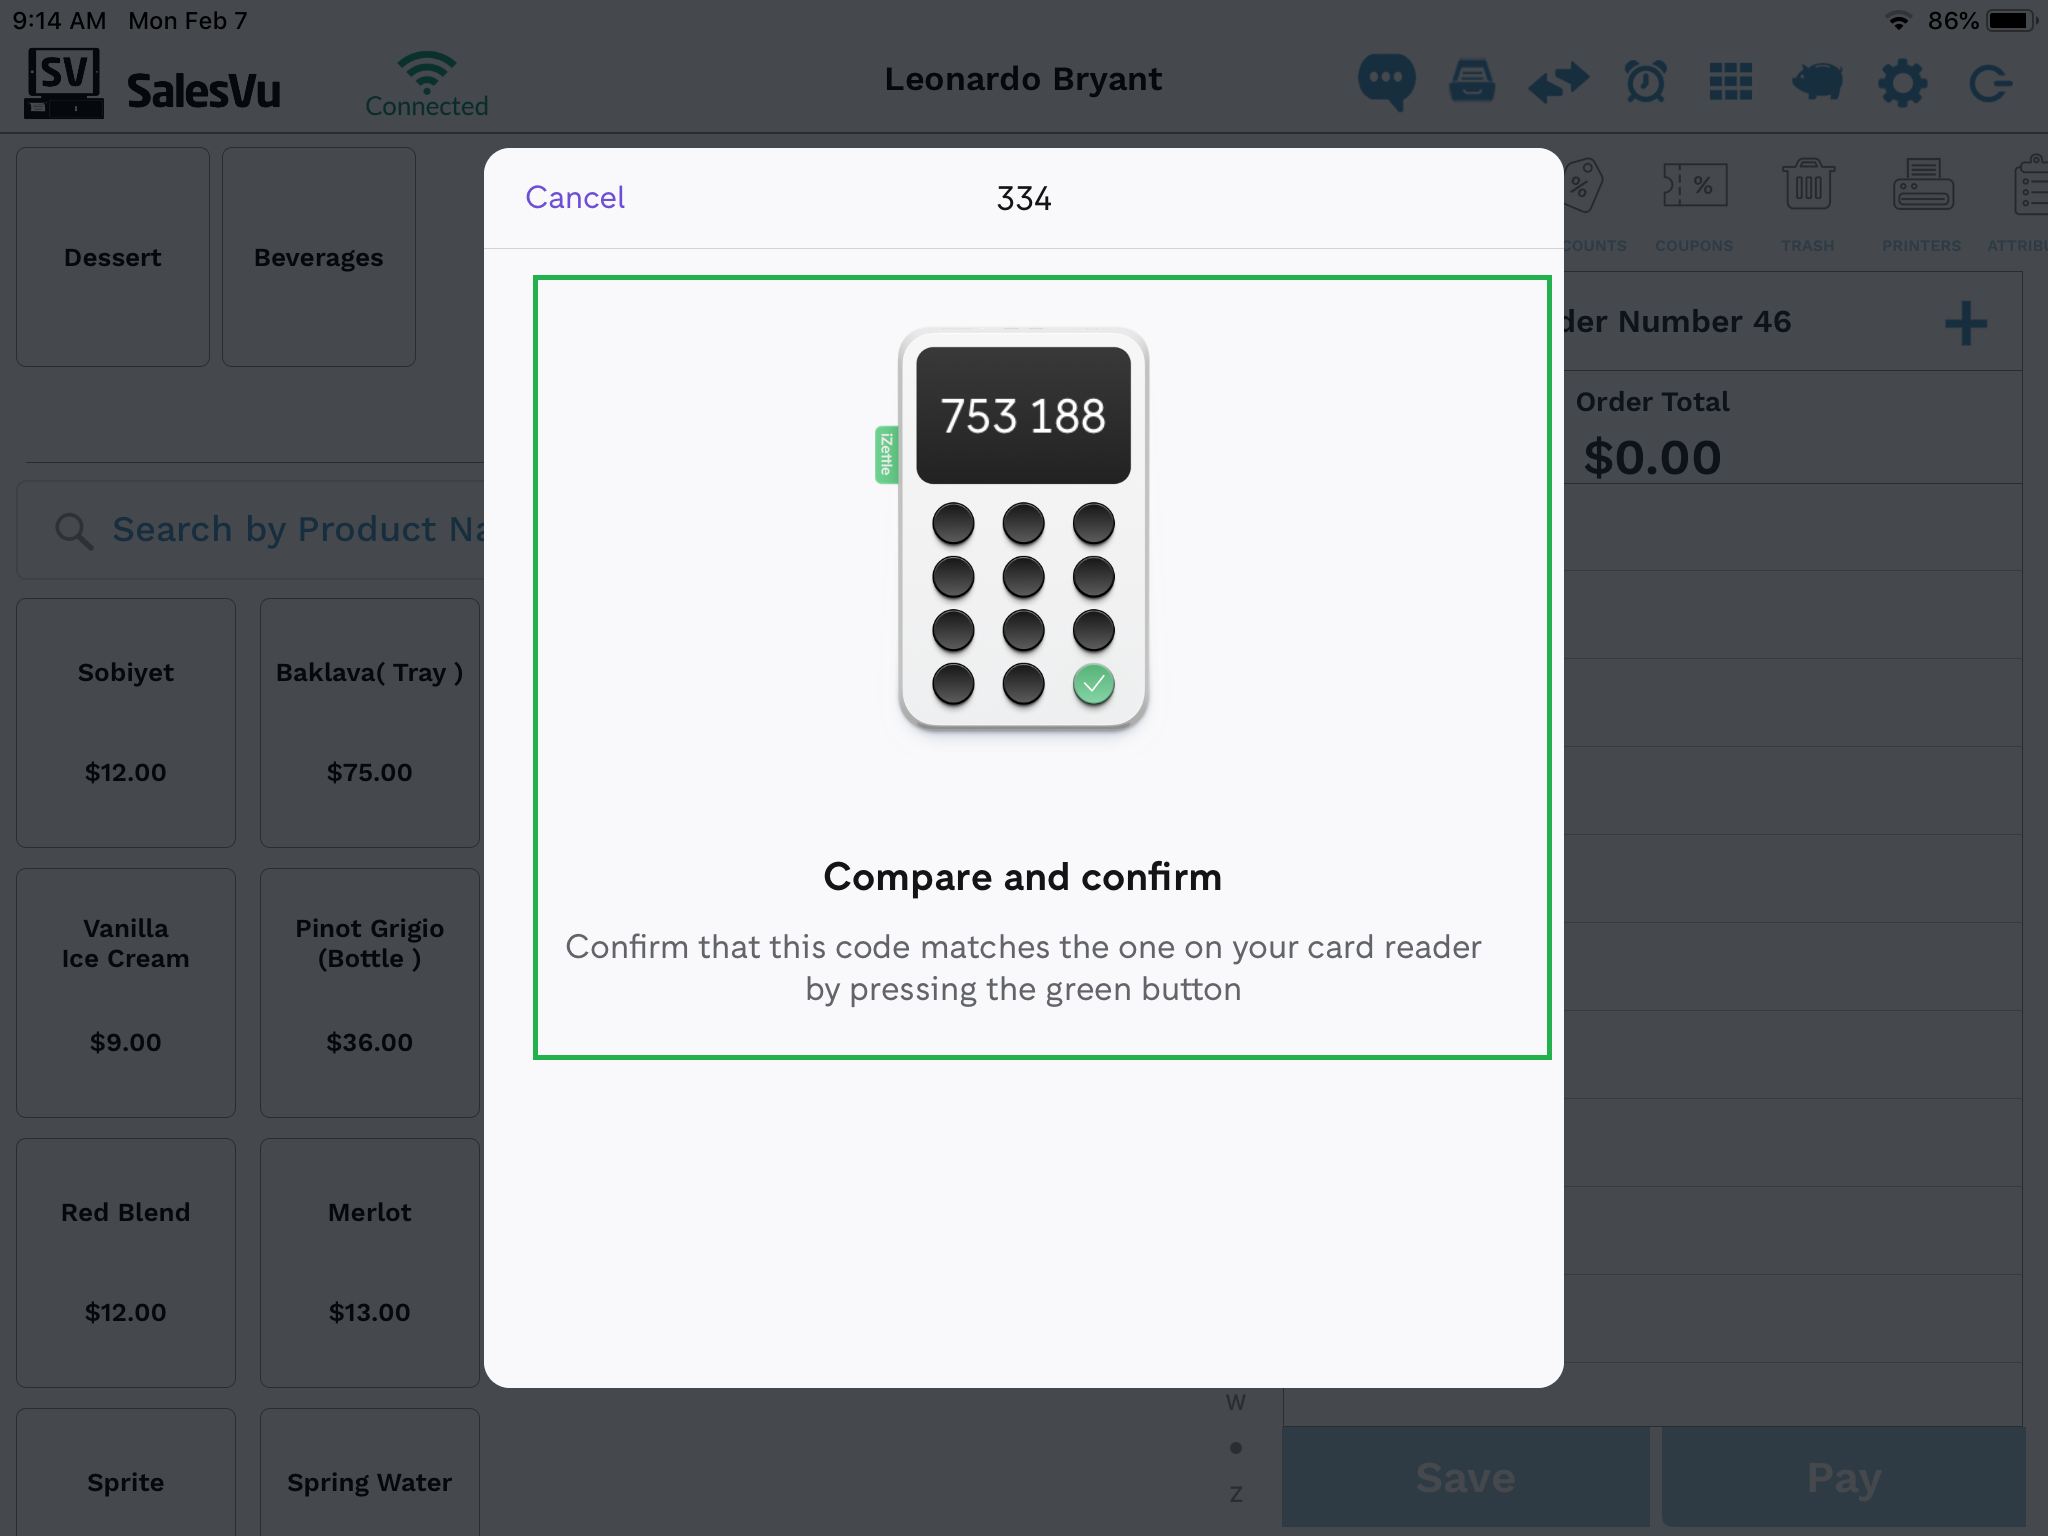Open the chat messages icon
This screenshot has height=1536, width=2048.
[x=1386, y=81]
